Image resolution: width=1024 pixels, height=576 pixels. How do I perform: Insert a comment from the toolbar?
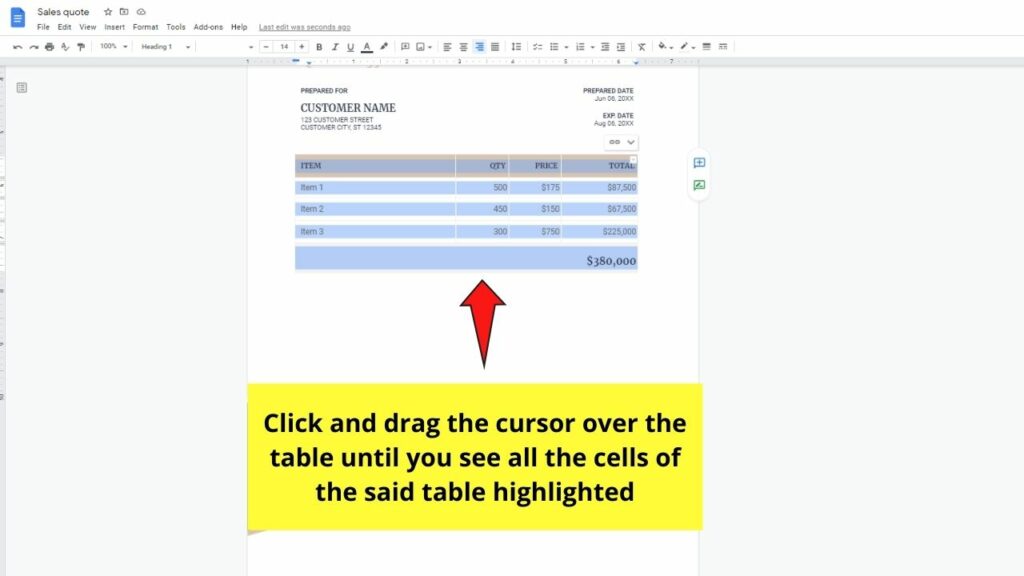(x=405, y=46)
